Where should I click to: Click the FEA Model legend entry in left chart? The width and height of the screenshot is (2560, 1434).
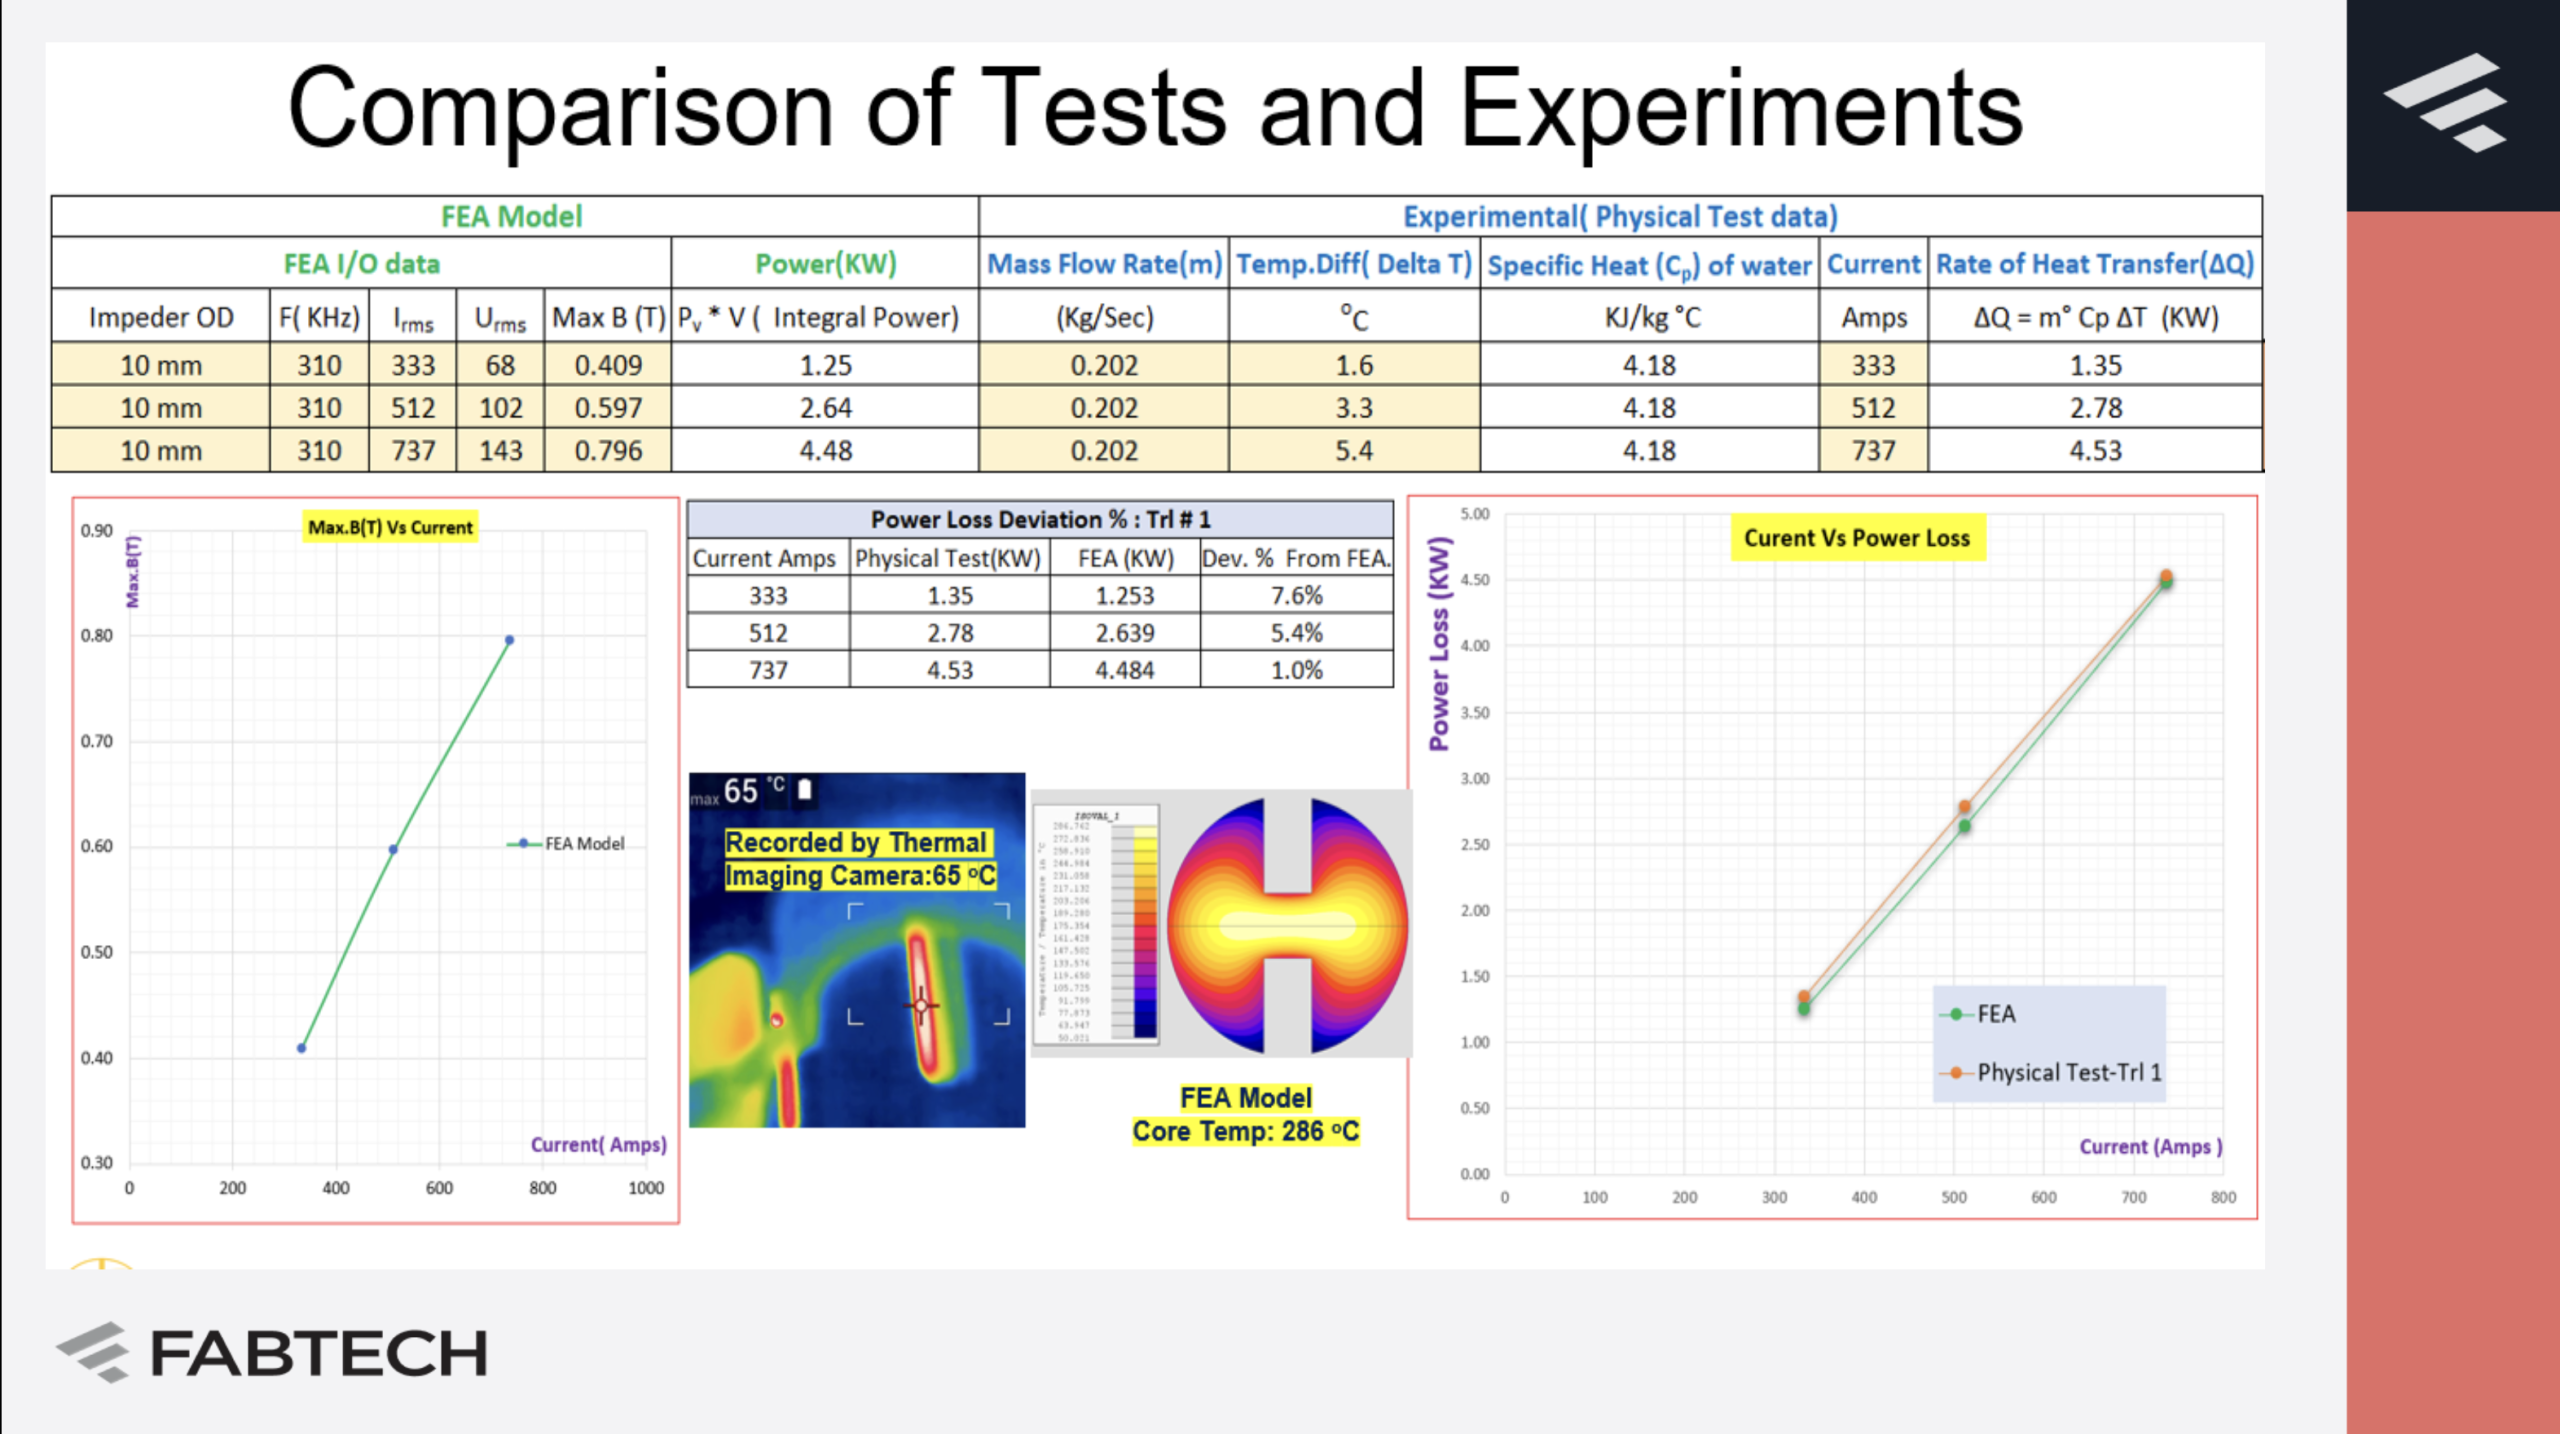[x=567, y=843]
